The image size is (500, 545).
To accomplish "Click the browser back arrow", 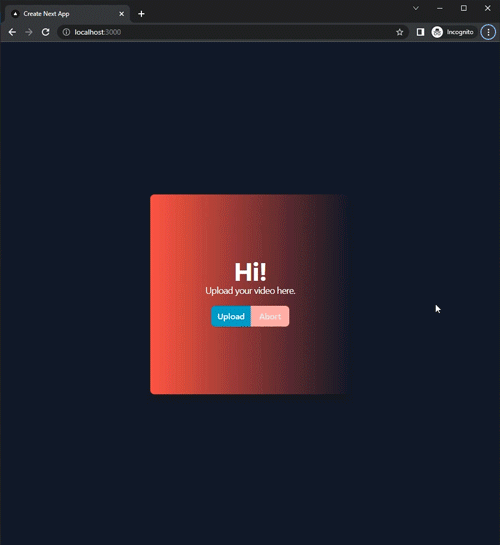I will pos(12,32).
